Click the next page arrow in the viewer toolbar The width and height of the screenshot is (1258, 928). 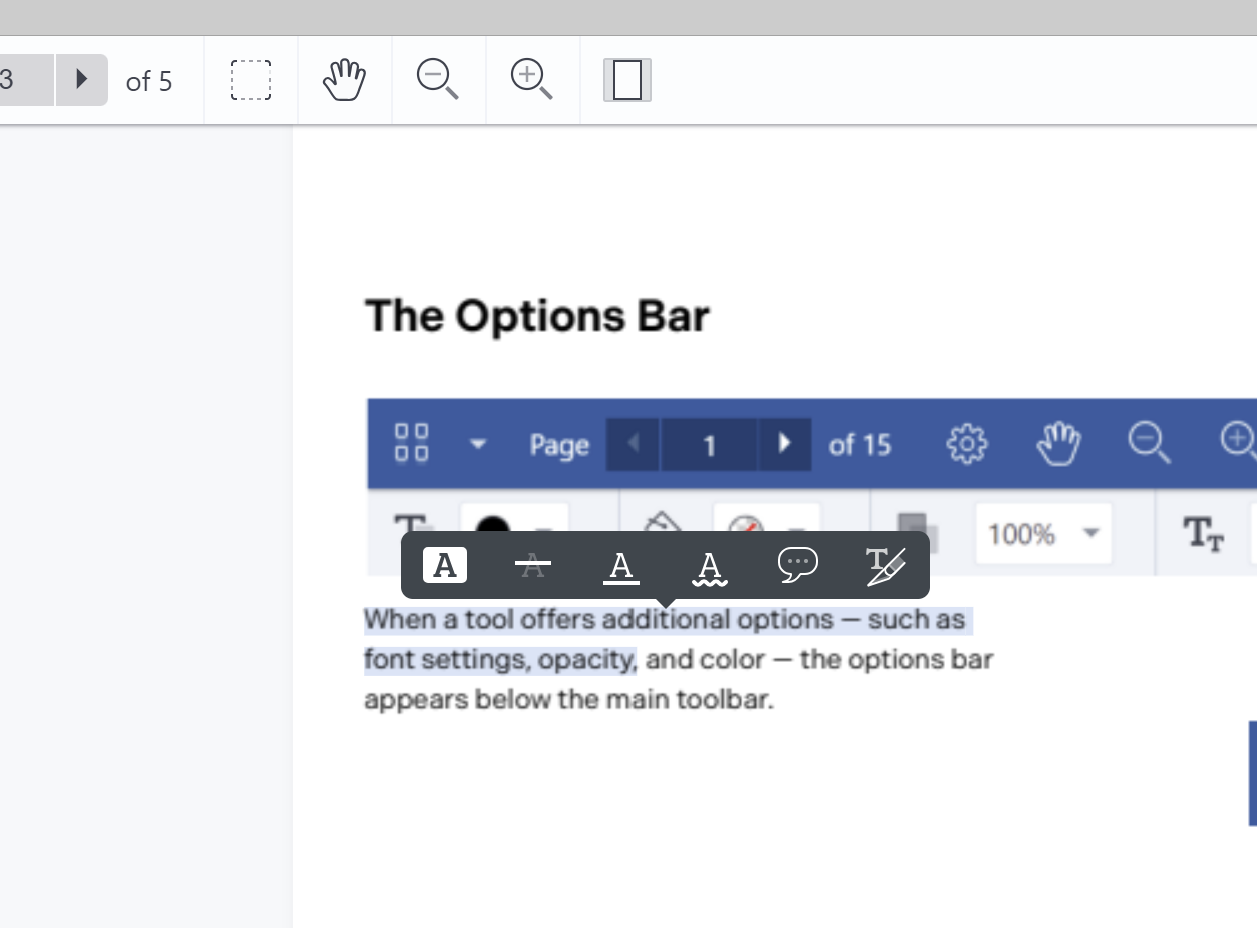point(81,80)
